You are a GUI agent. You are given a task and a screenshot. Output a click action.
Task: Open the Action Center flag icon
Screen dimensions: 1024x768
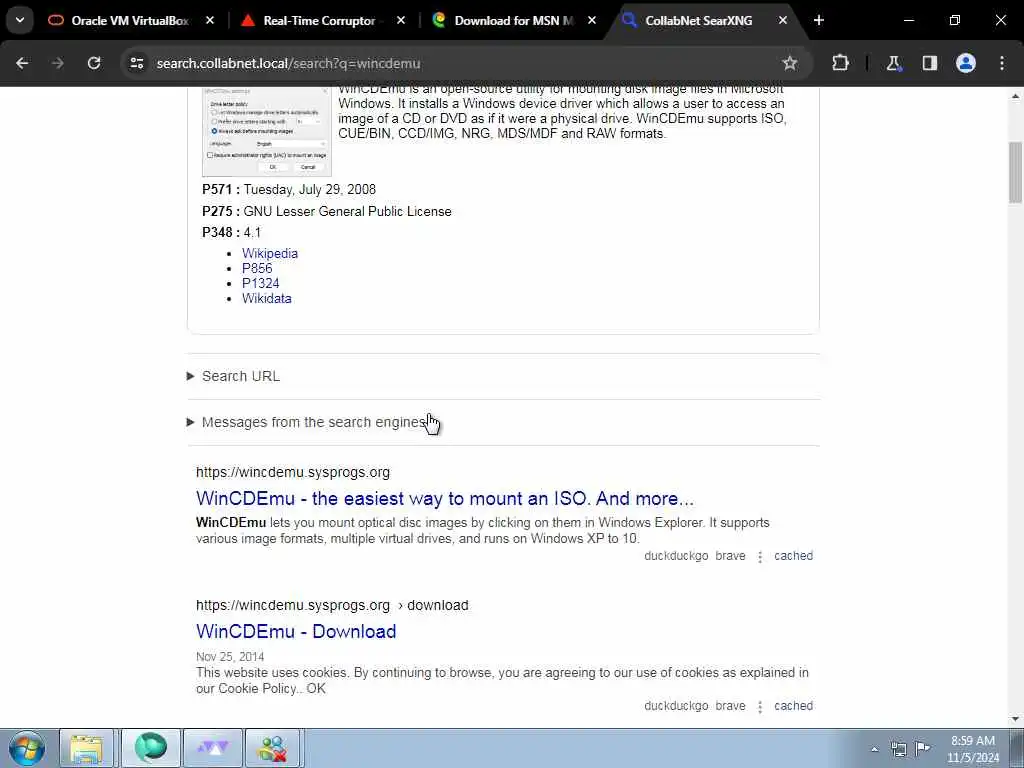922,748
